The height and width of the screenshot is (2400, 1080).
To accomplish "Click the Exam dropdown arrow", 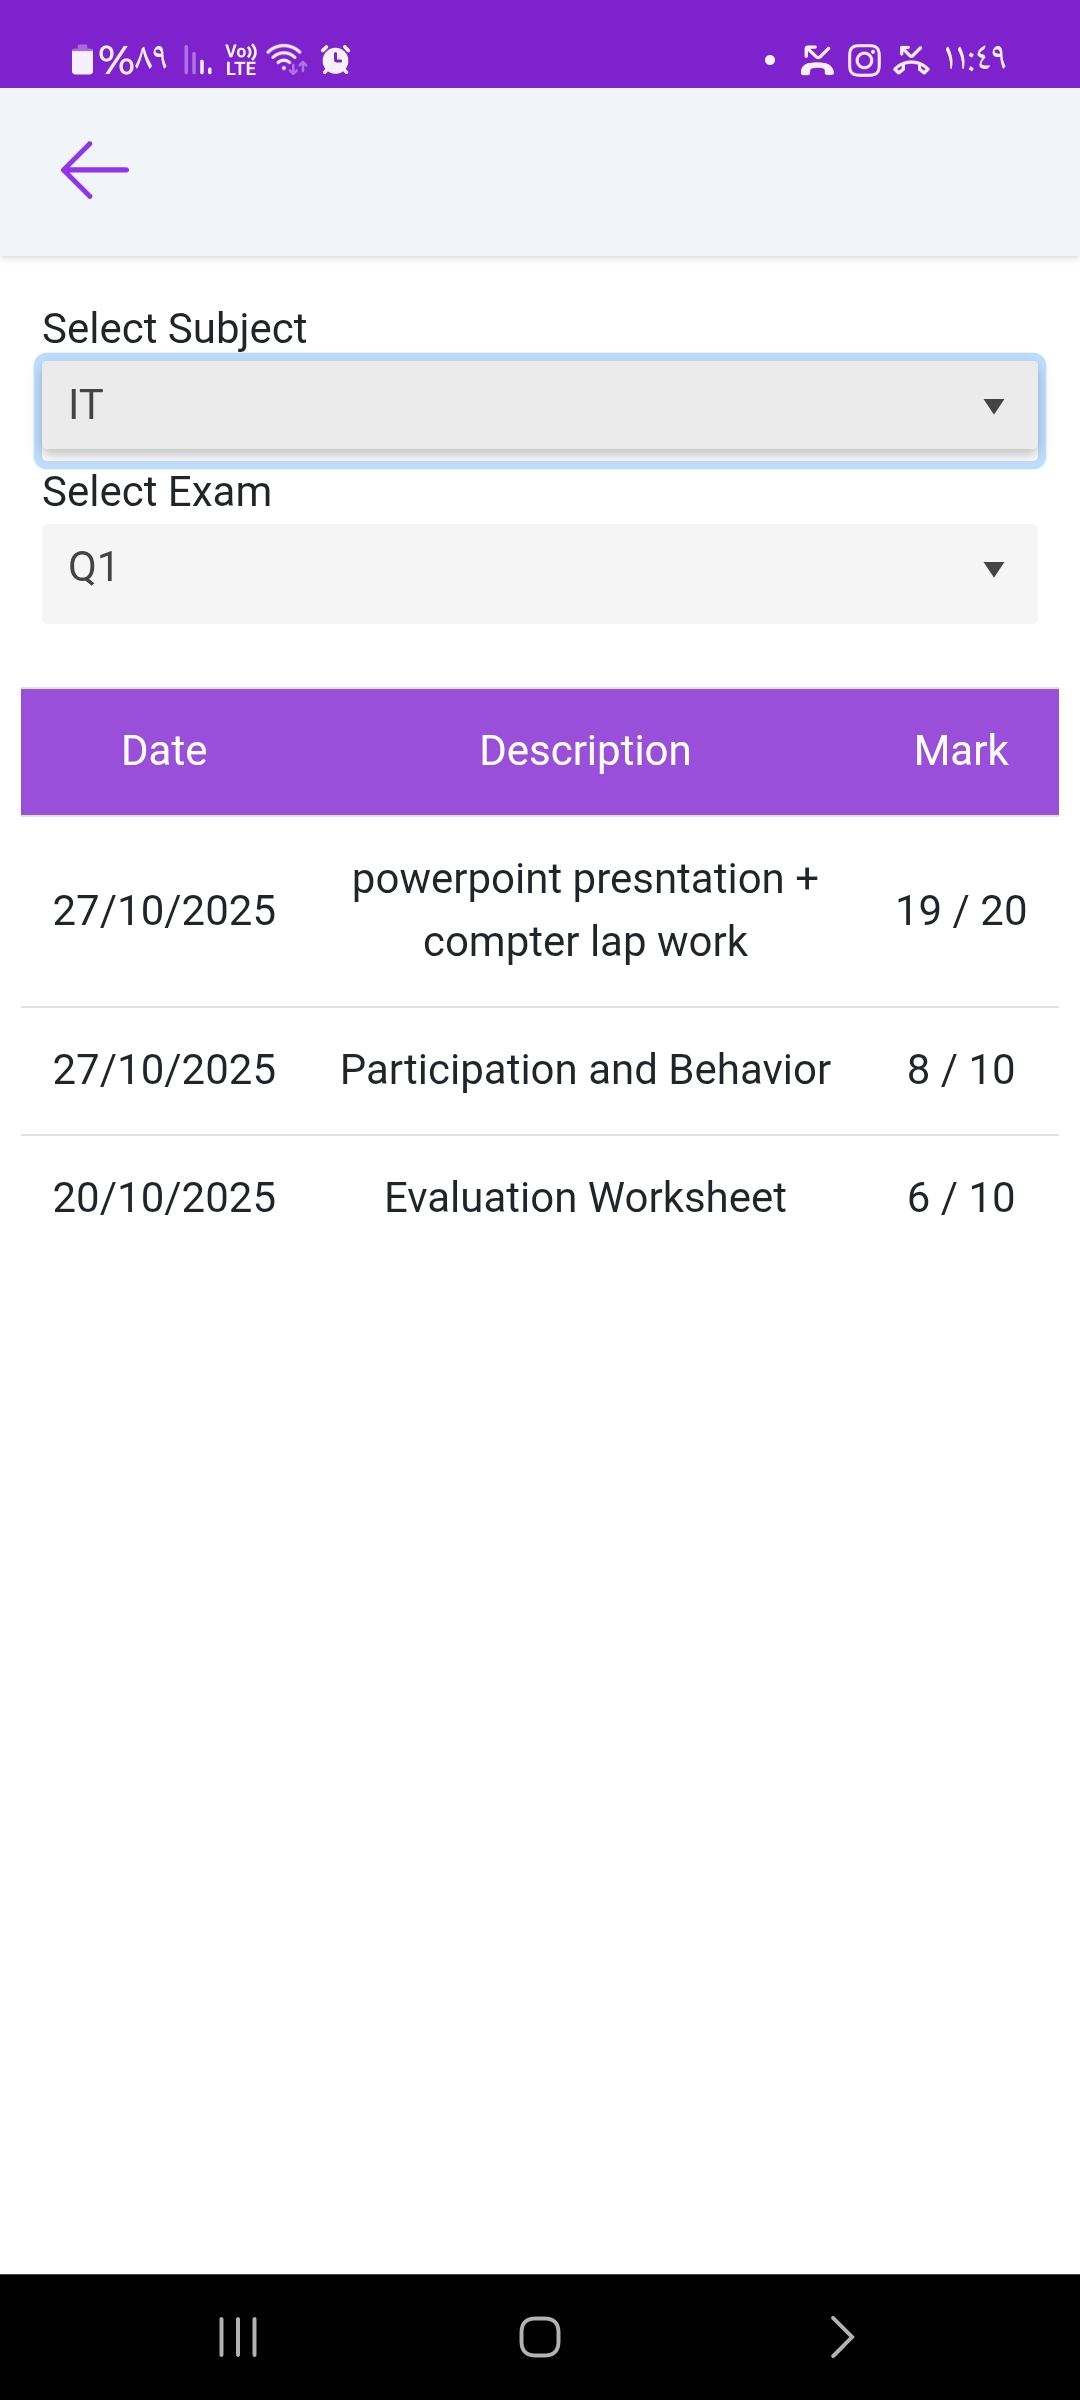I will 993,570.
